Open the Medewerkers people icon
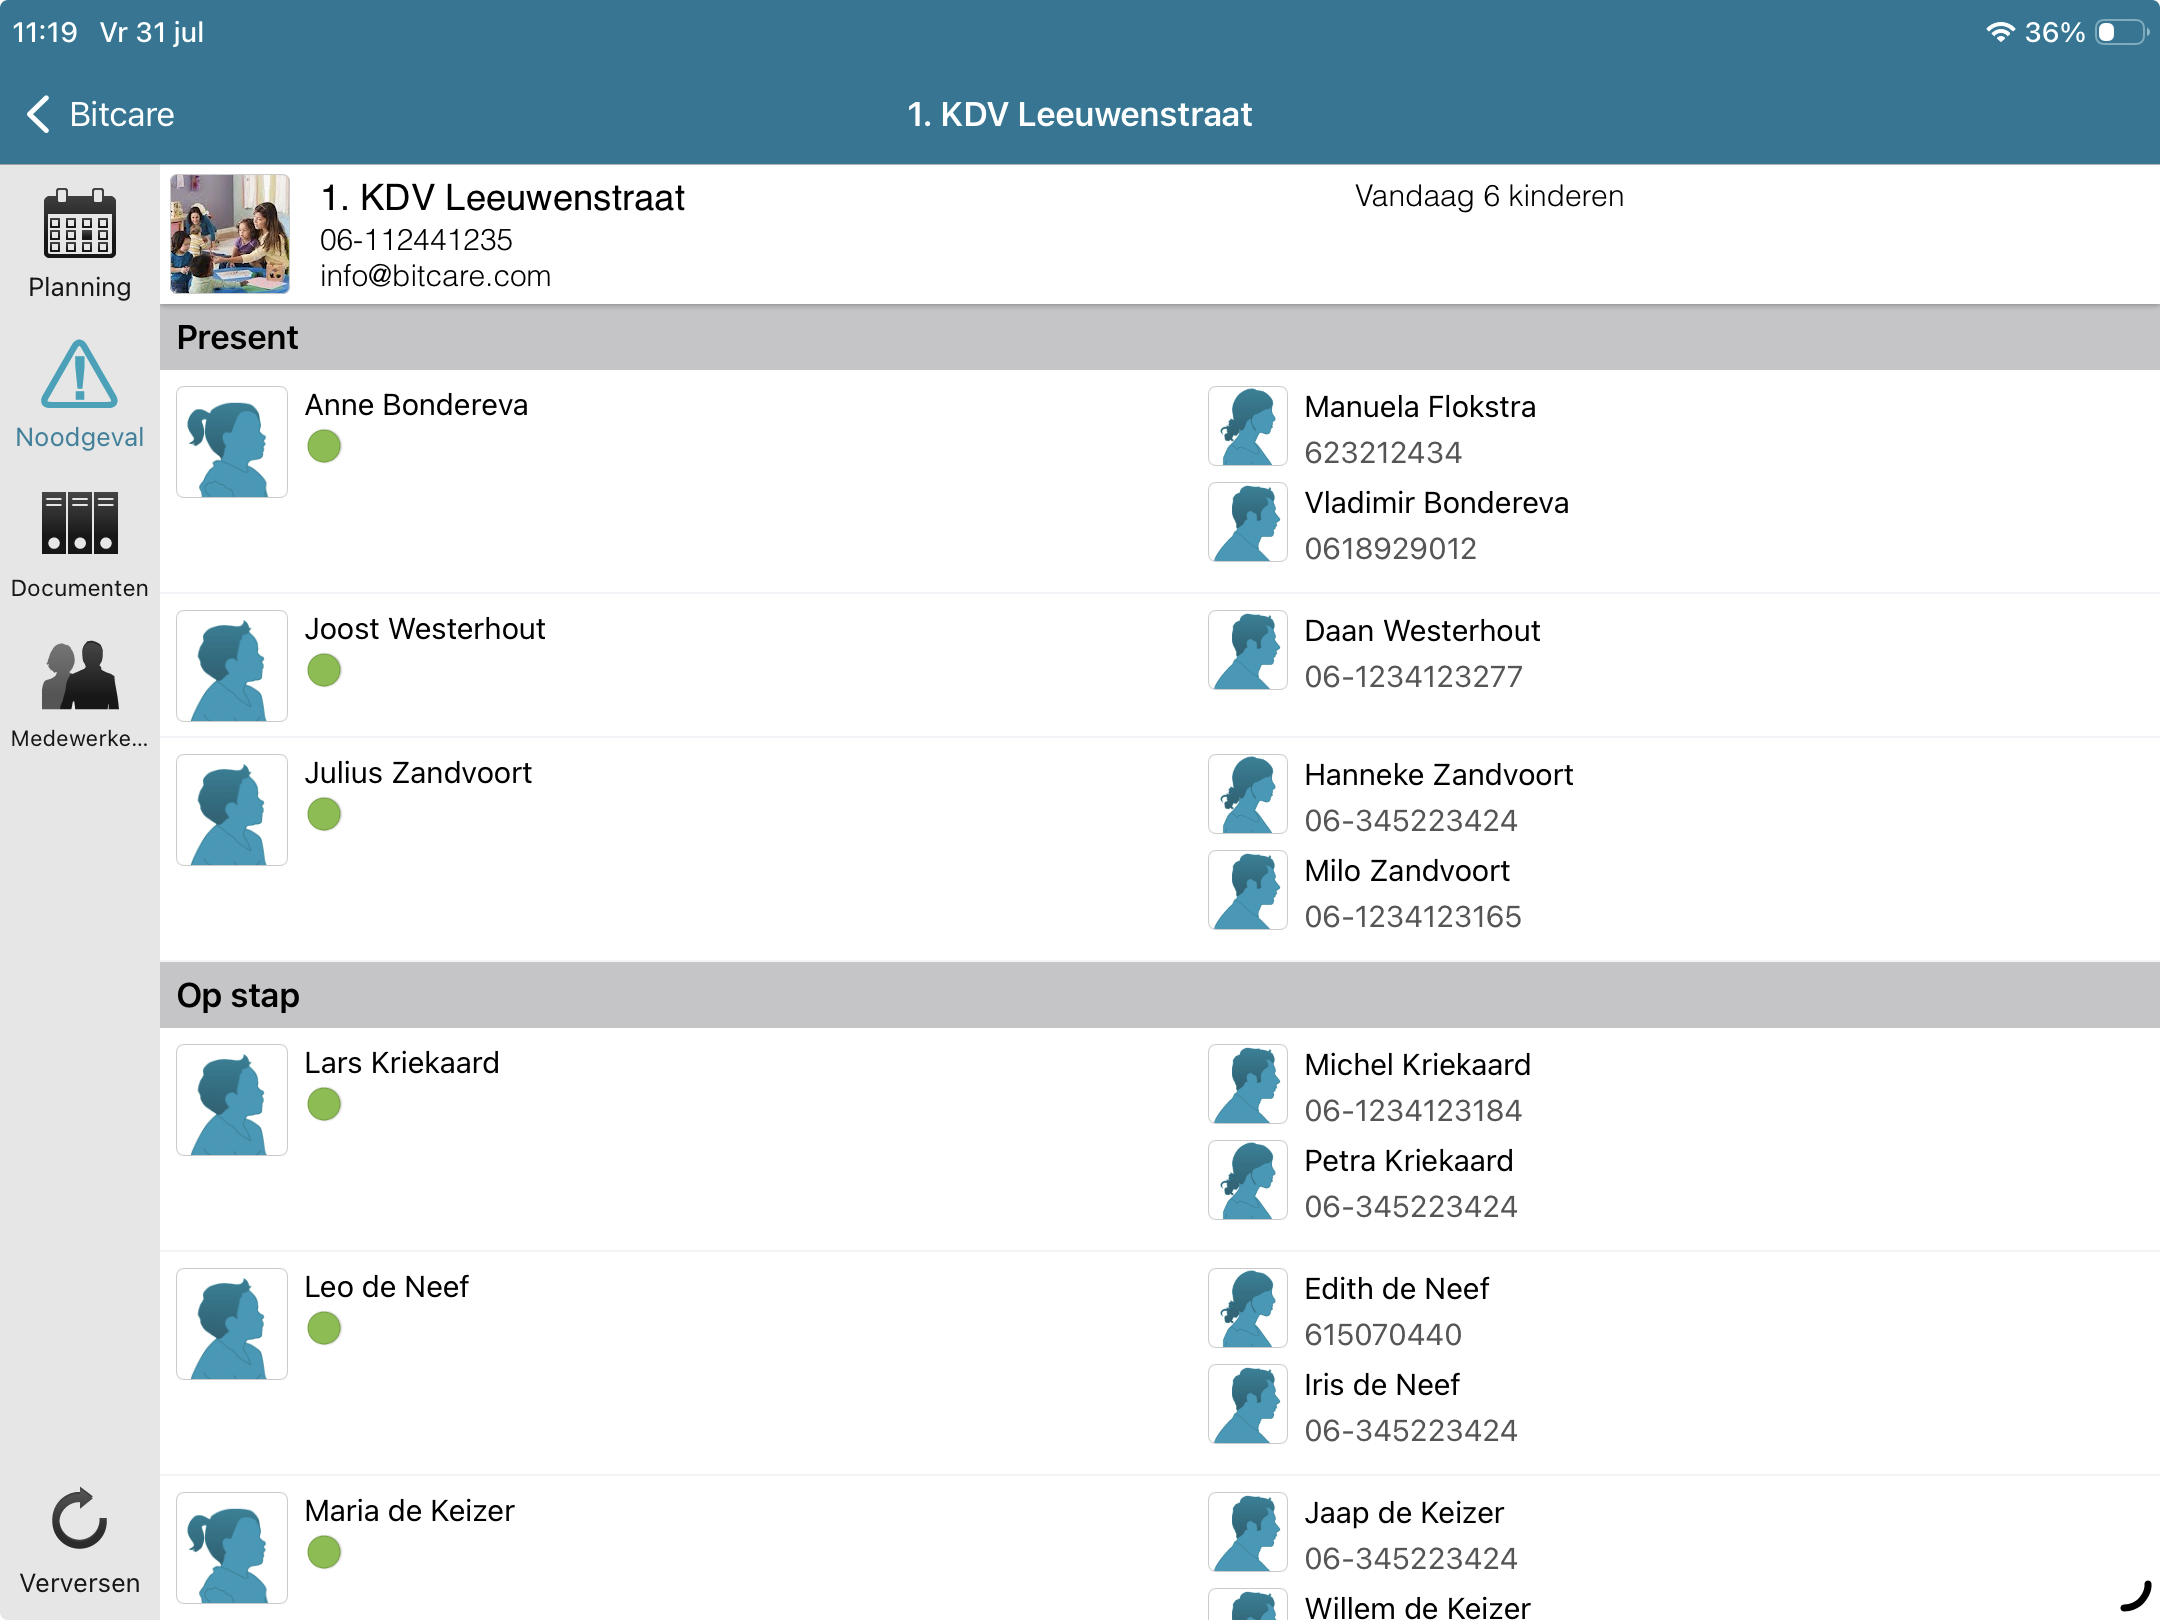The width and height of the screenshot is (2160, 1620). [x=80, y=675]
